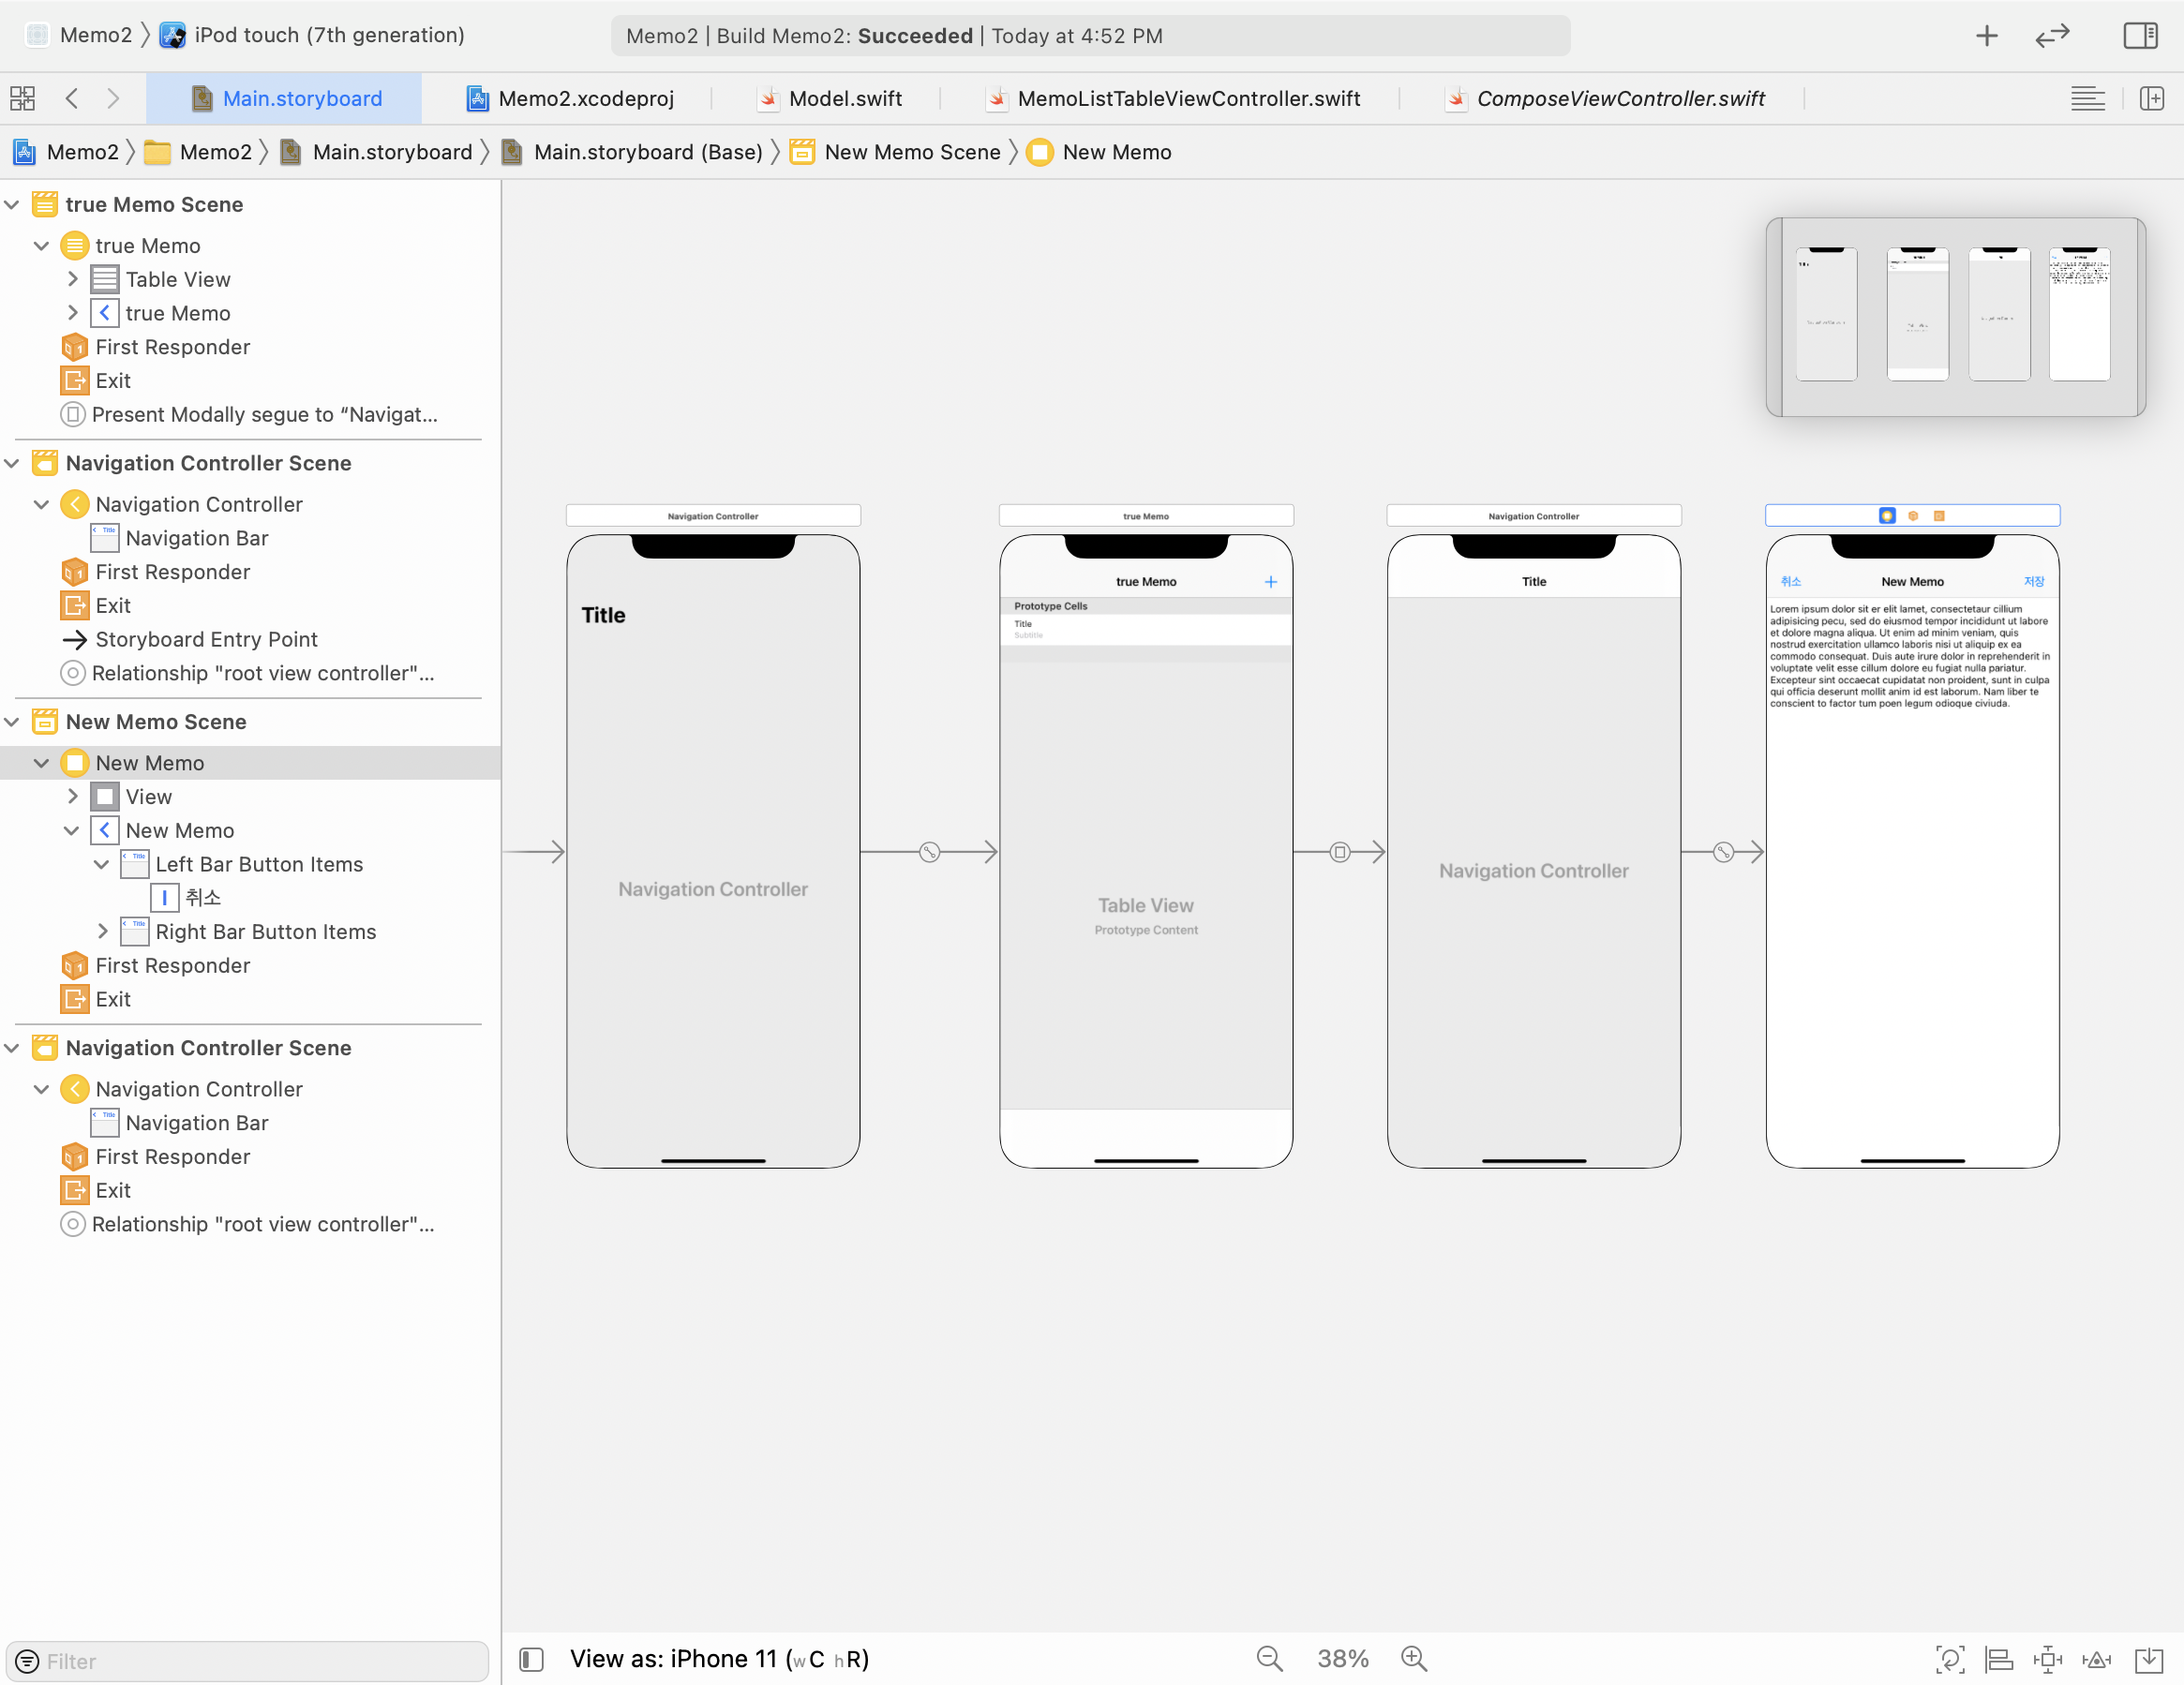Click the Library plus button in toolbar

[1986, 36]
